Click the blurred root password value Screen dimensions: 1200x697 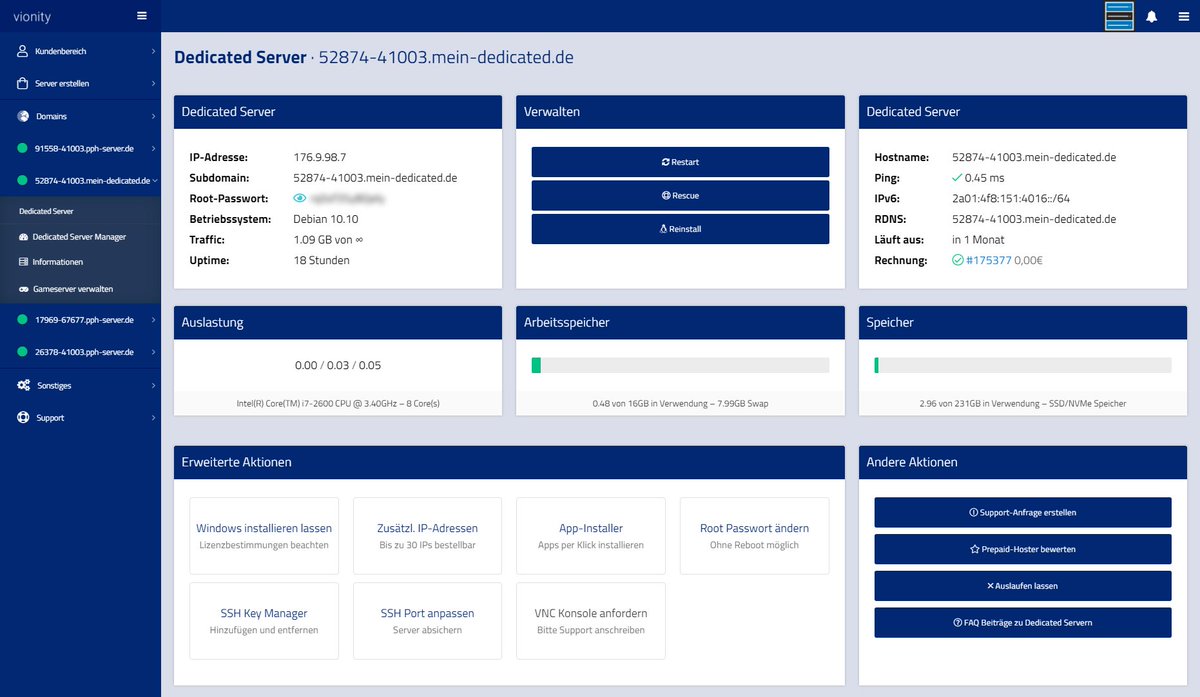(348, 199)
